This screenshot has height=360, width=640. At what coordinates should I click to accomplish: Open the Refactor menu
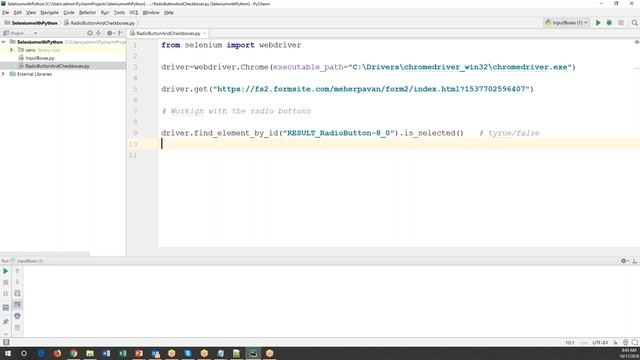point(87,13)
